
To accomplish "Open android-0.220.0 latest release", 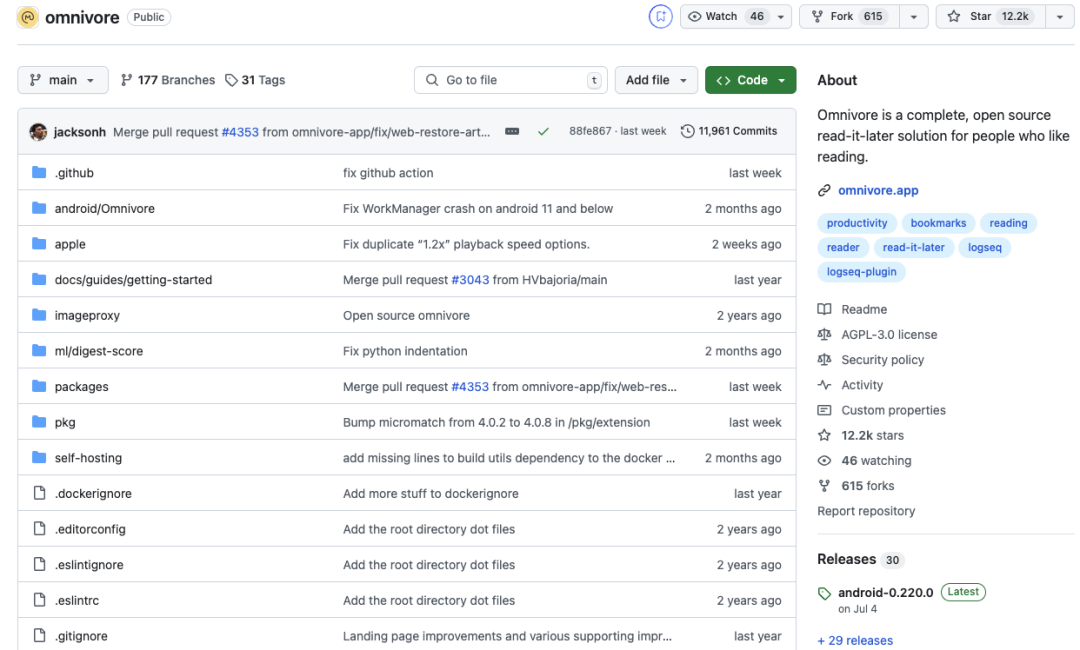I will click(x=885, y=592).
